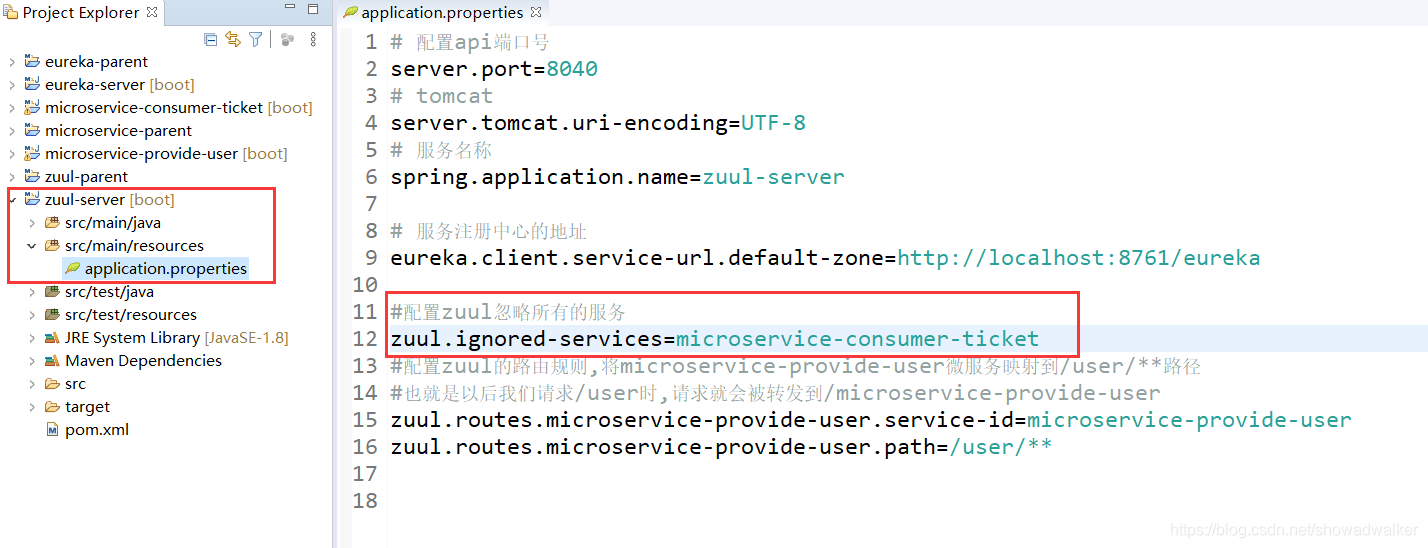This screenshot has width=1428, height=548.
Task: Select microservice-provide-user [boot] label
Action: tap(166, 153)
